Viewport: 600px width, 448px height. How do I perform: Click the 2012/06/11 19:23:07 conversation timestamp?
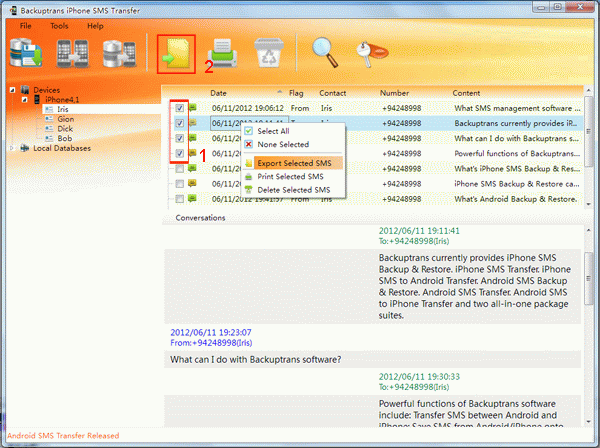pyautogui.click(x=211, y=332)
